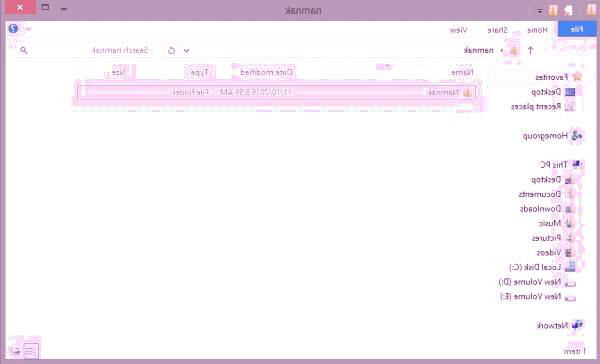This screenshot has width=600, height=364.
Task: Switch to large icons view in status bar
Action: click(x=16, y=351)
